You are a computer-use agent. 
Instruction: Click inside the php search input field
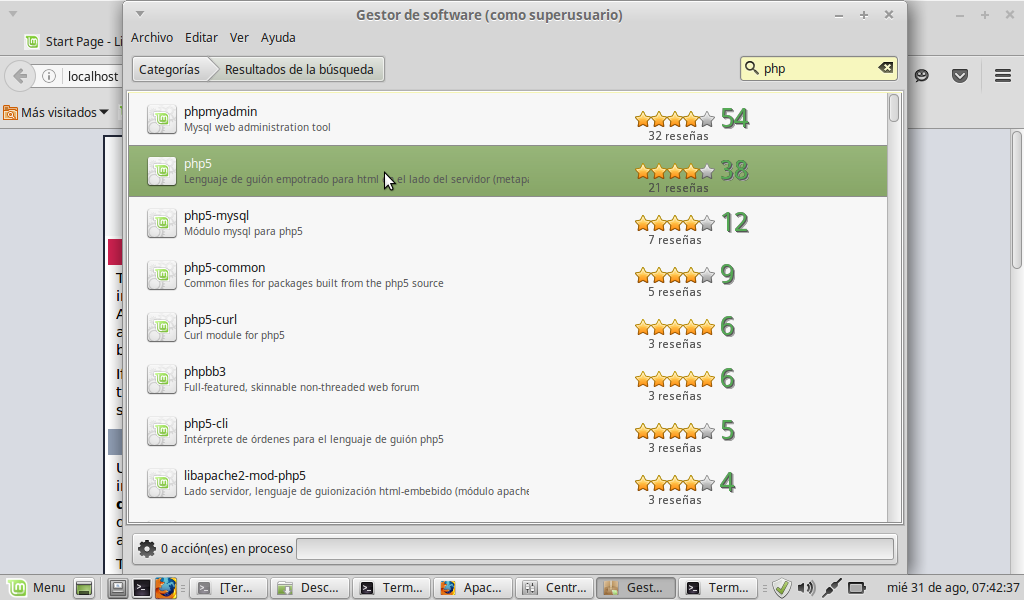815,69
